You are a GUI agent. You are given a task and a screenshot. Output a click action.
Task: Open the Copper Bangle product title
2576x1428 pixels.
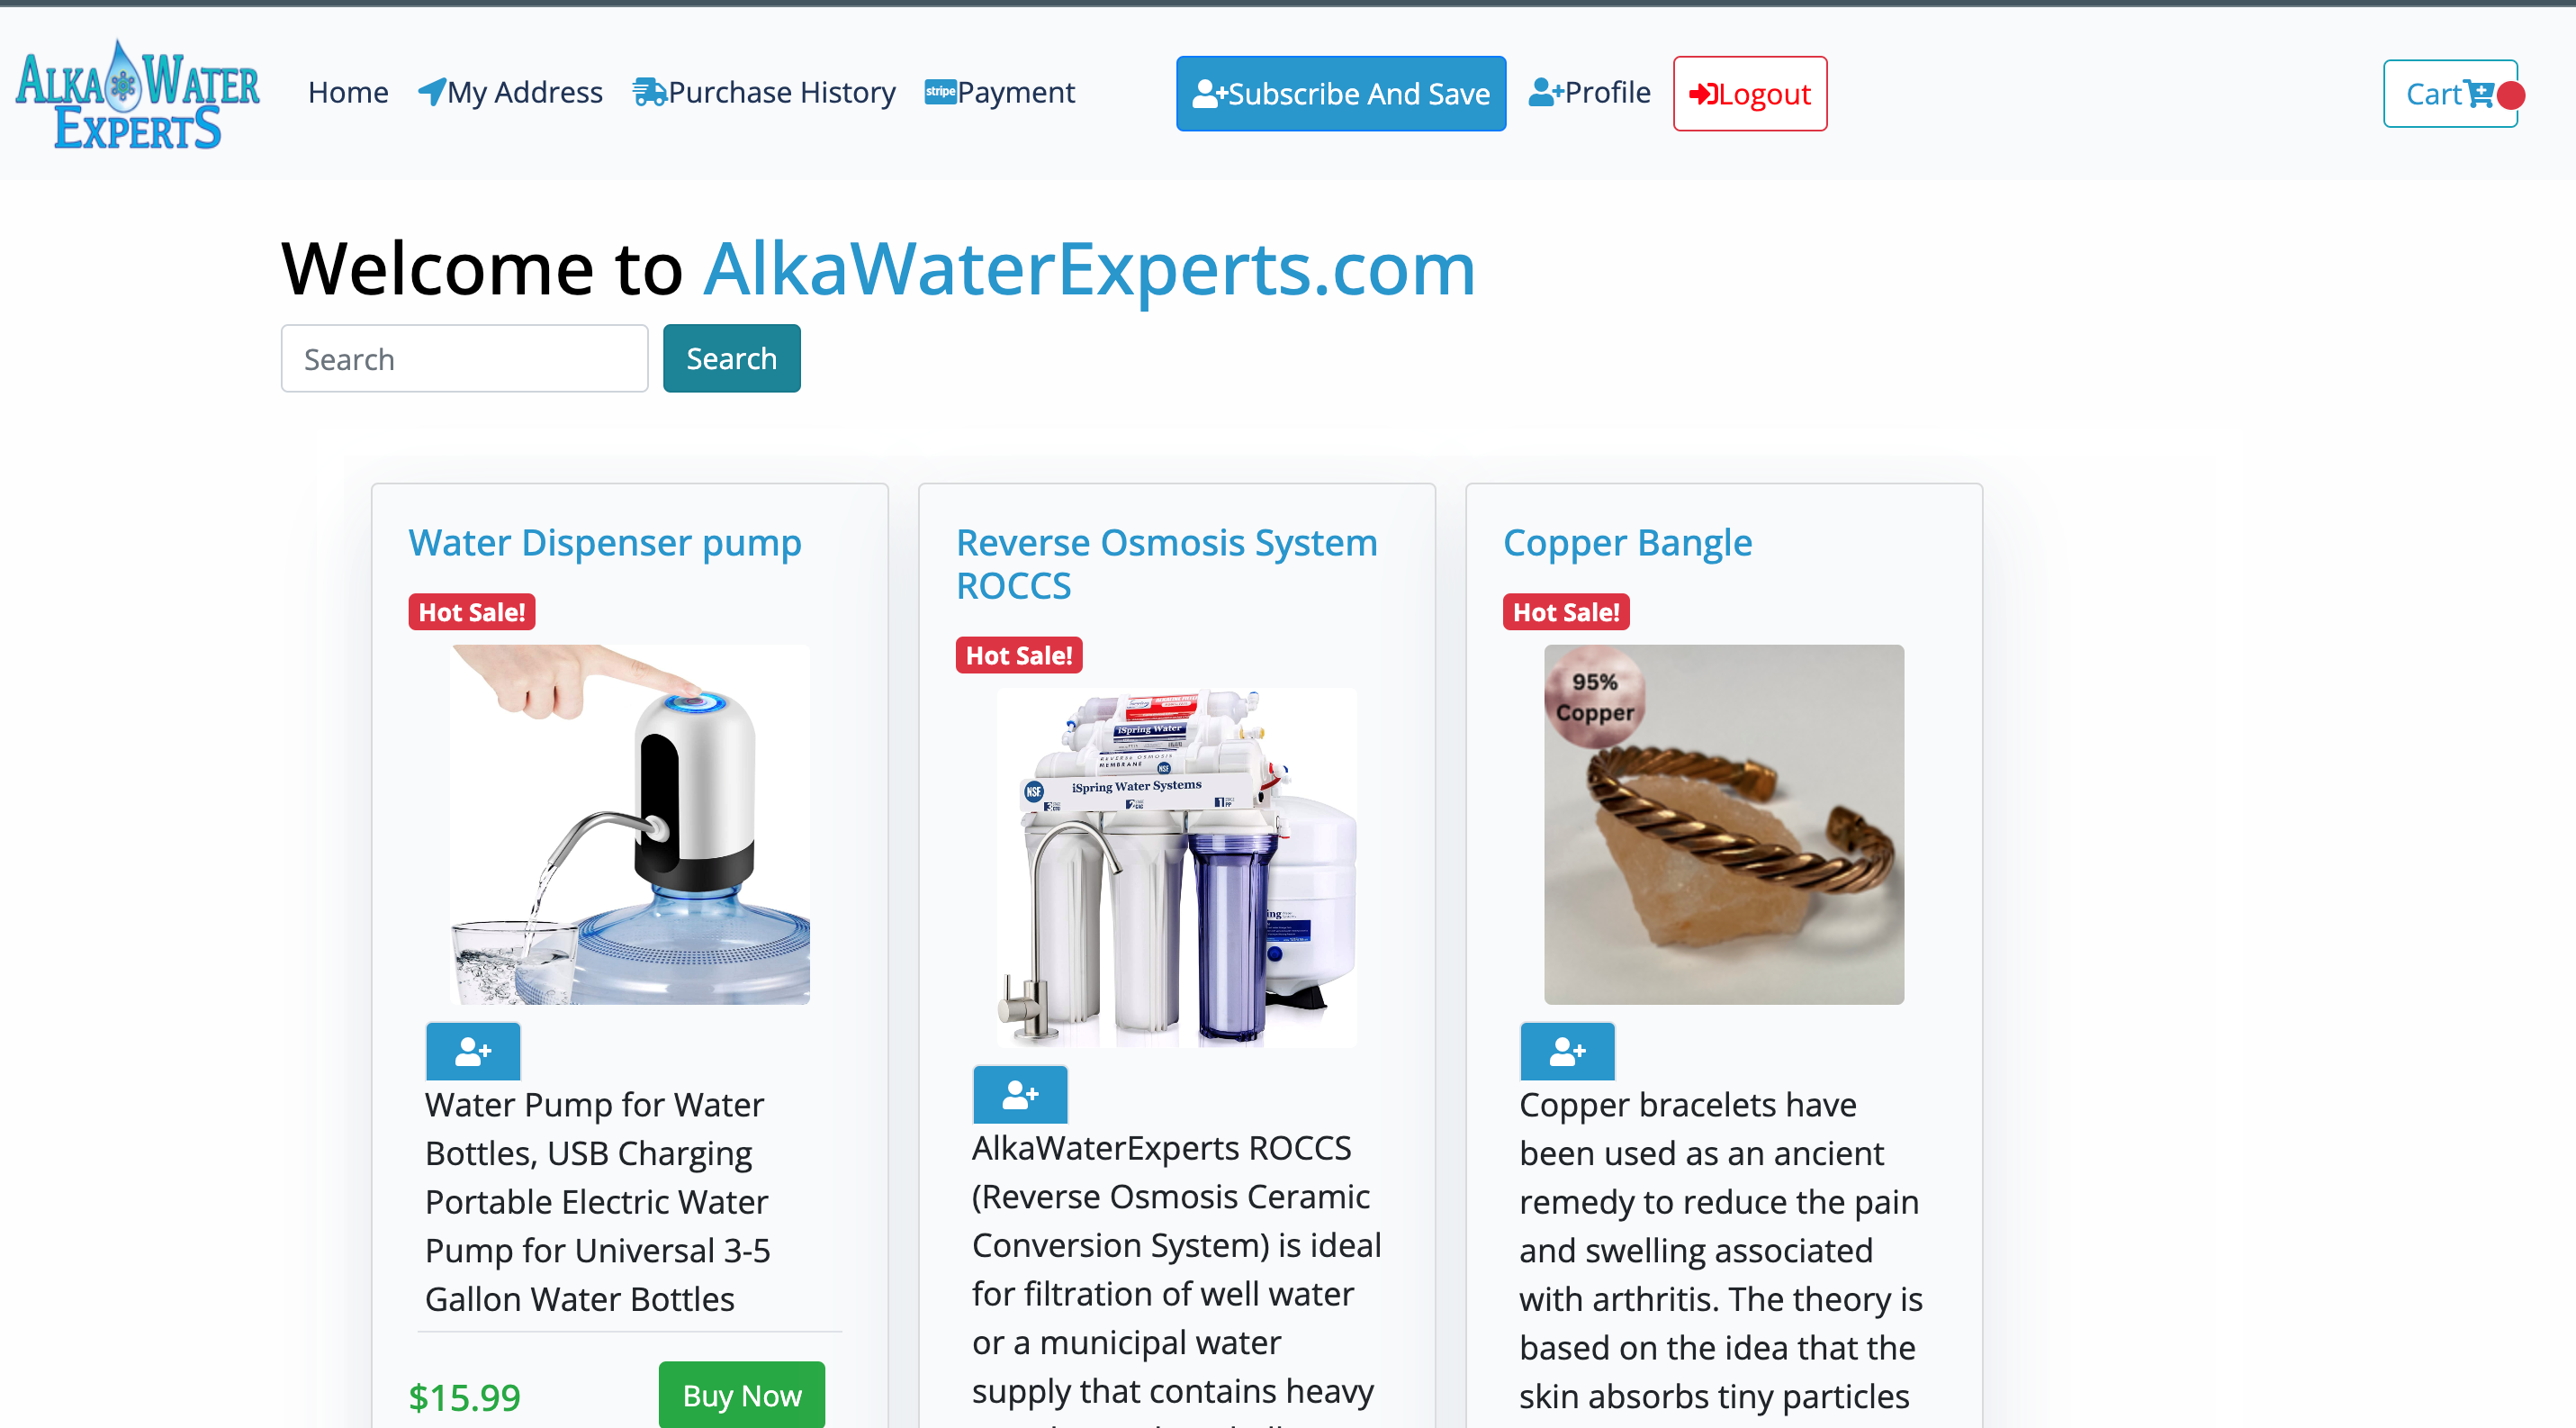(1627, 542)
